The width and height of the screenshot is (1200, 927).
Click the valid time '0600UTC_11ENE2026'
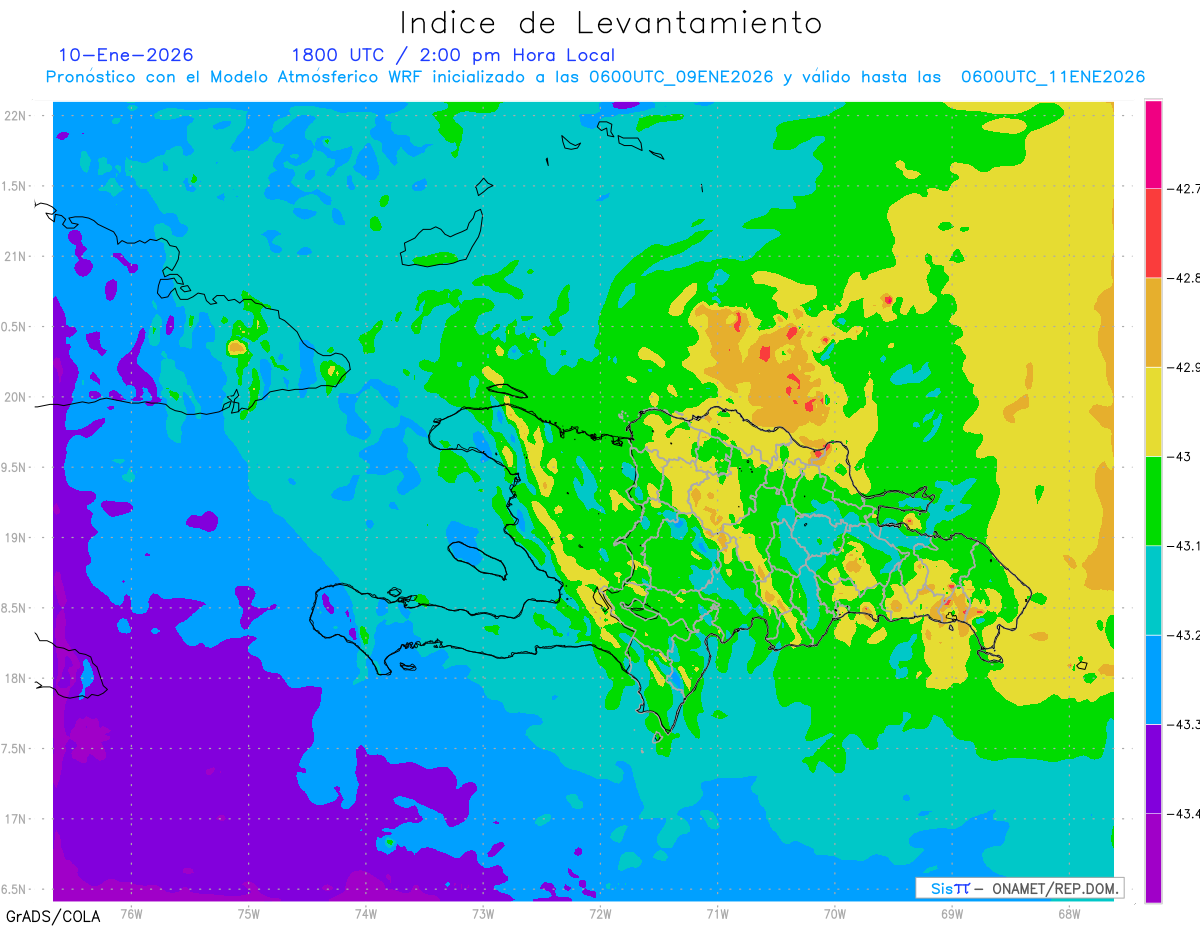click(x=1053, y=77)
